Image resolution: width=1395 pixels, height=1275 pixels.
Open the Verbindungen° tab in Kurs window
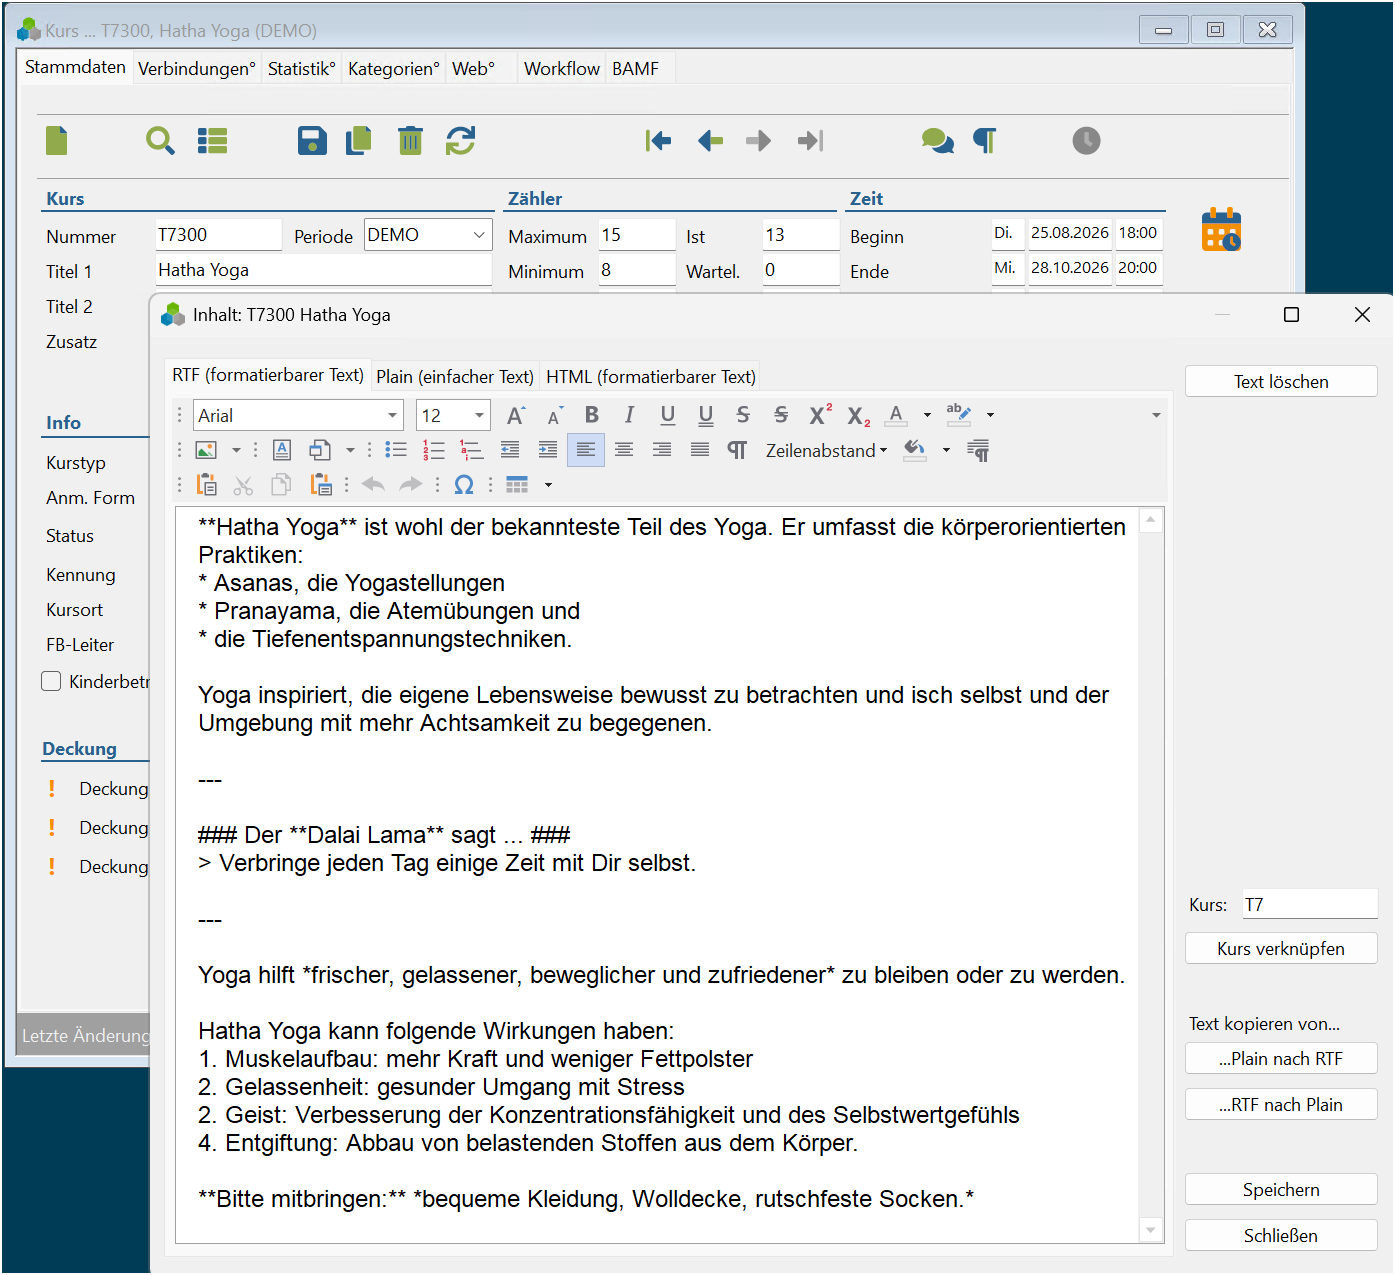tap(197, 69)
